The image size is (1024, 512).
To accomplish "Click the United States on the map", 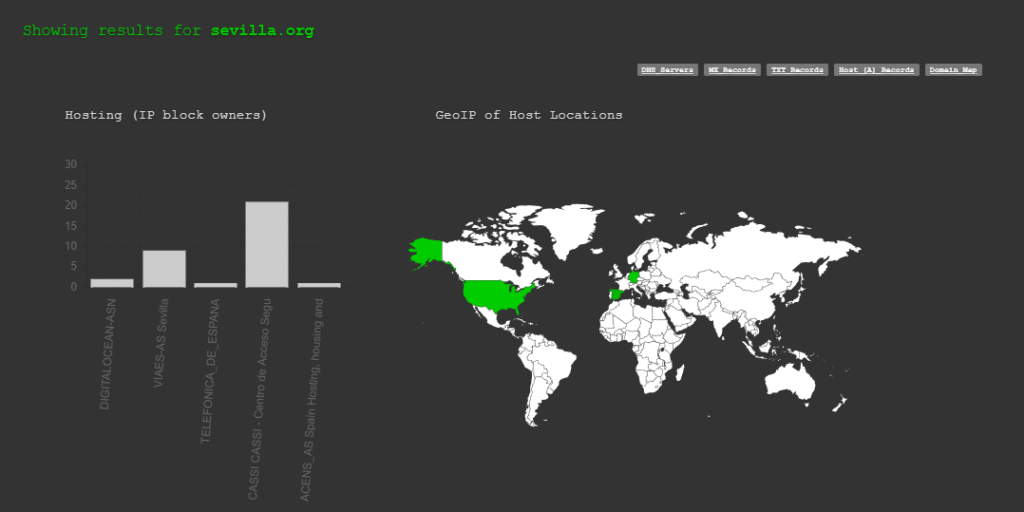I will [x=497, y=295].
